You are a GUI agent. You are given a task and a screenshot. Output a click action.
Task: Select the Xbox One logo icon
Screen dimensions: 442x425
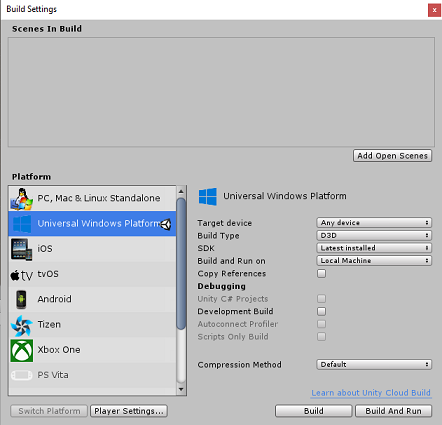(22, 350)
